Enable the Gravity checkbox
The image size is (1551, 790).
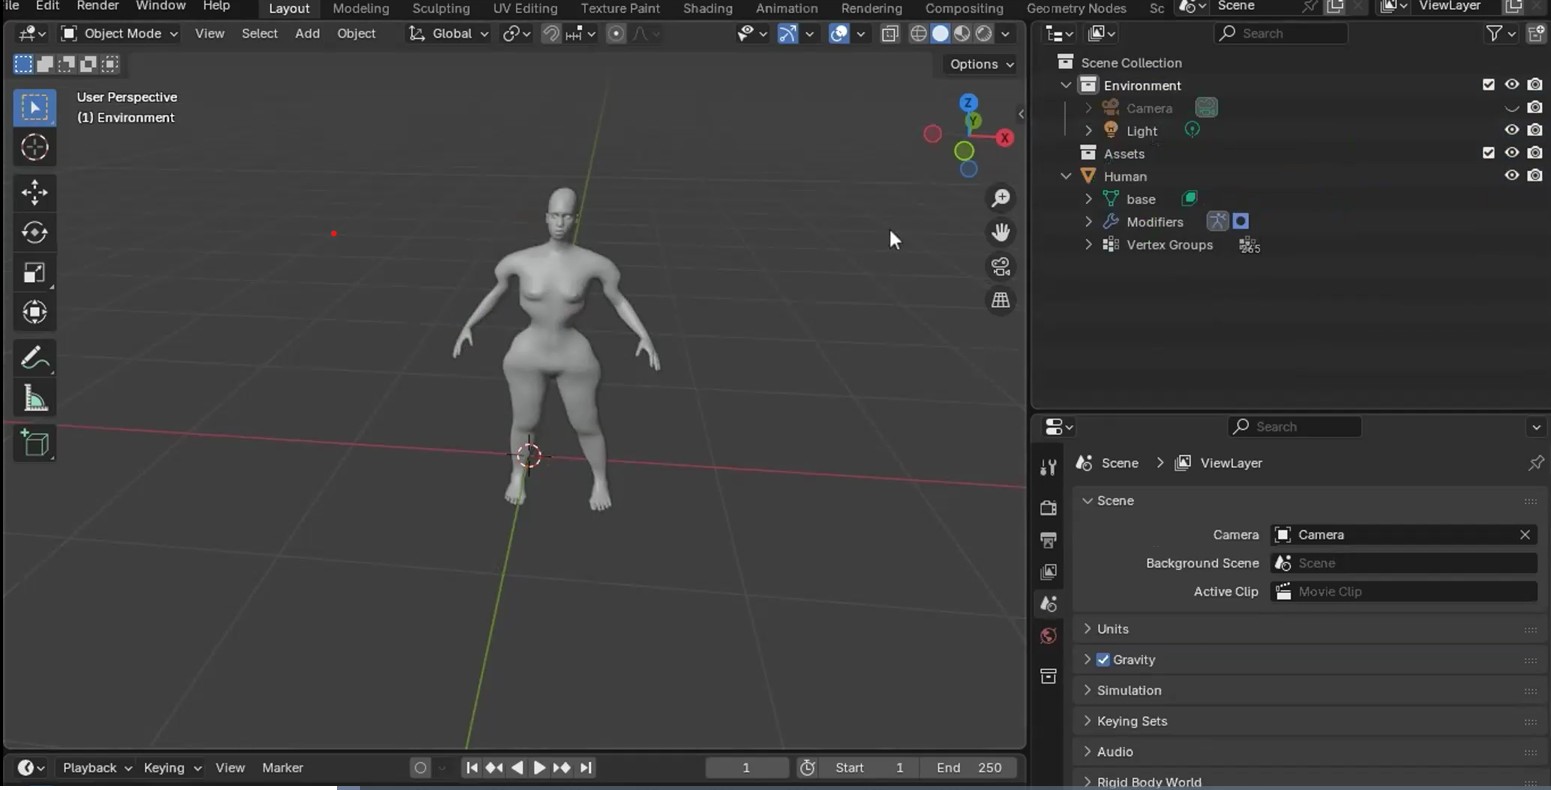click(x=1103, y=660)
